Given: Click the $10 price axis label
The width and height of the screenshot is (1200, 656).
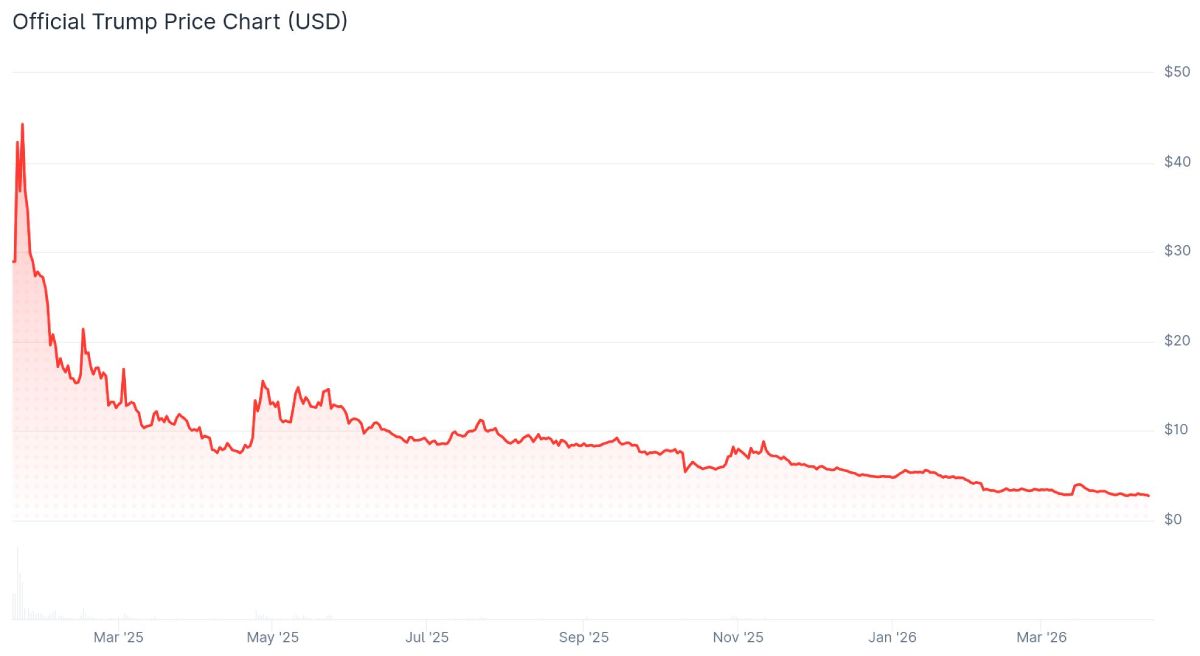Looking at the screenshot, I should tap(1176, 430).
